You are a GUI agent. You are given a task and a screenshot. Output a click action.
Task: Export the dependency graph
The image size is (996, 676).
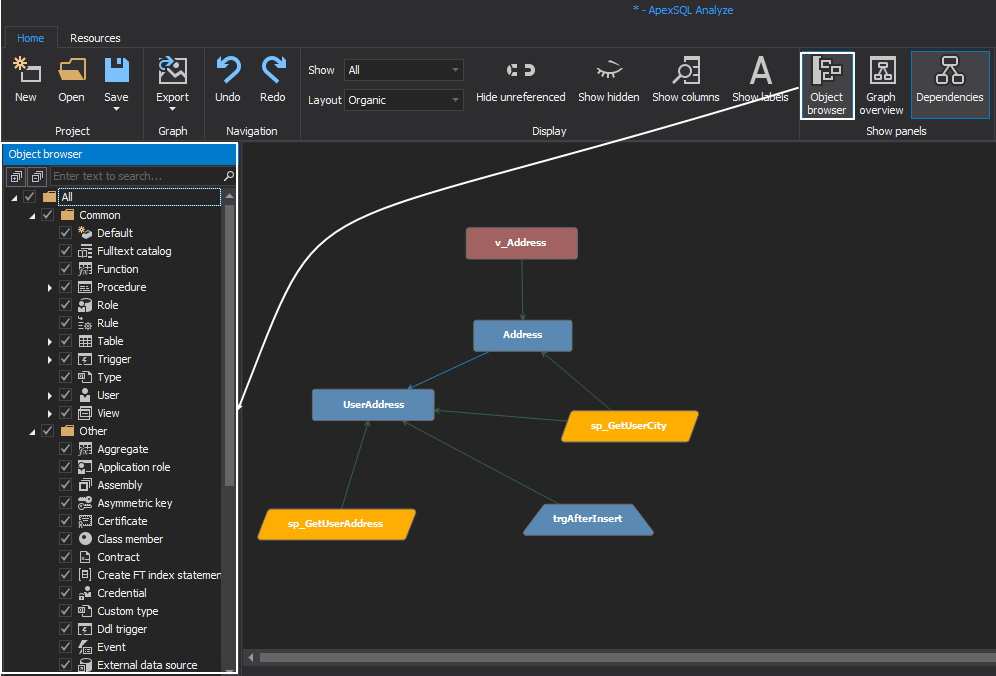[x=172, y=80]
